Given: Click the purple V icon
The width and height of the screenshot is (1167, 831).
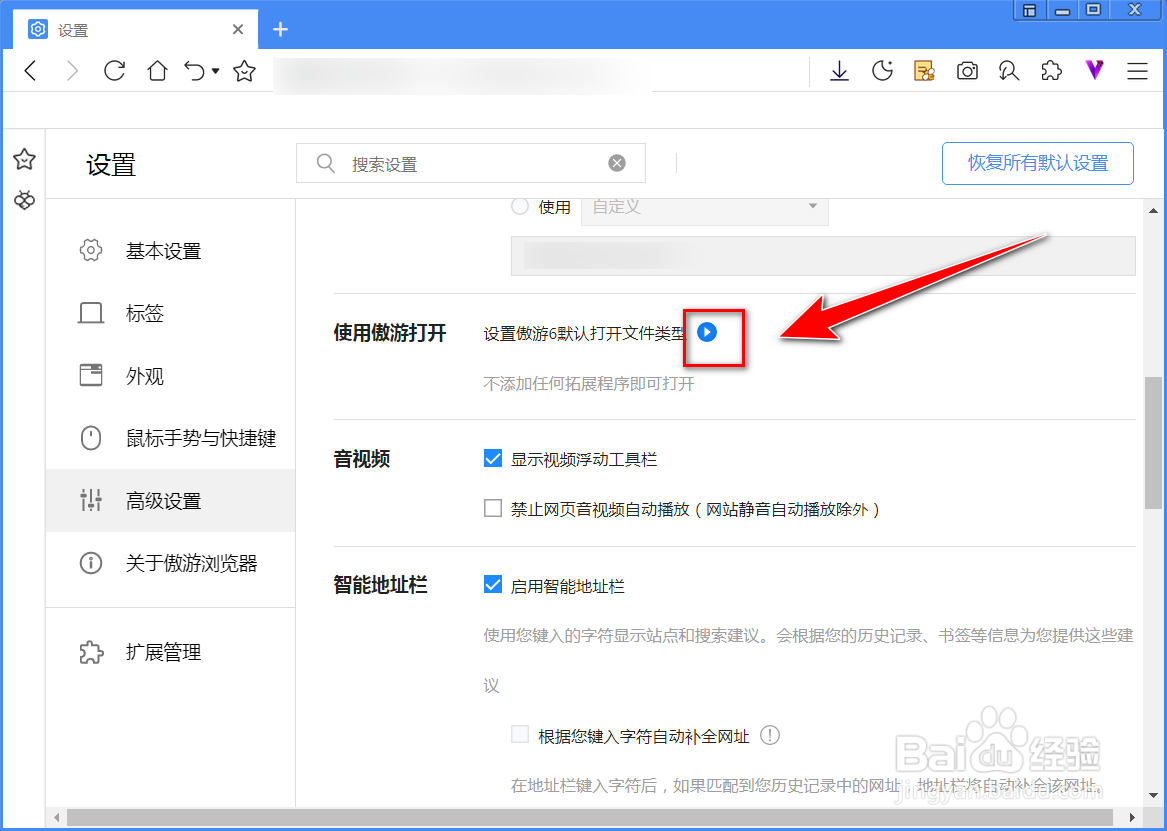Looking at the screenshot, I should [x=1094, y=71].
